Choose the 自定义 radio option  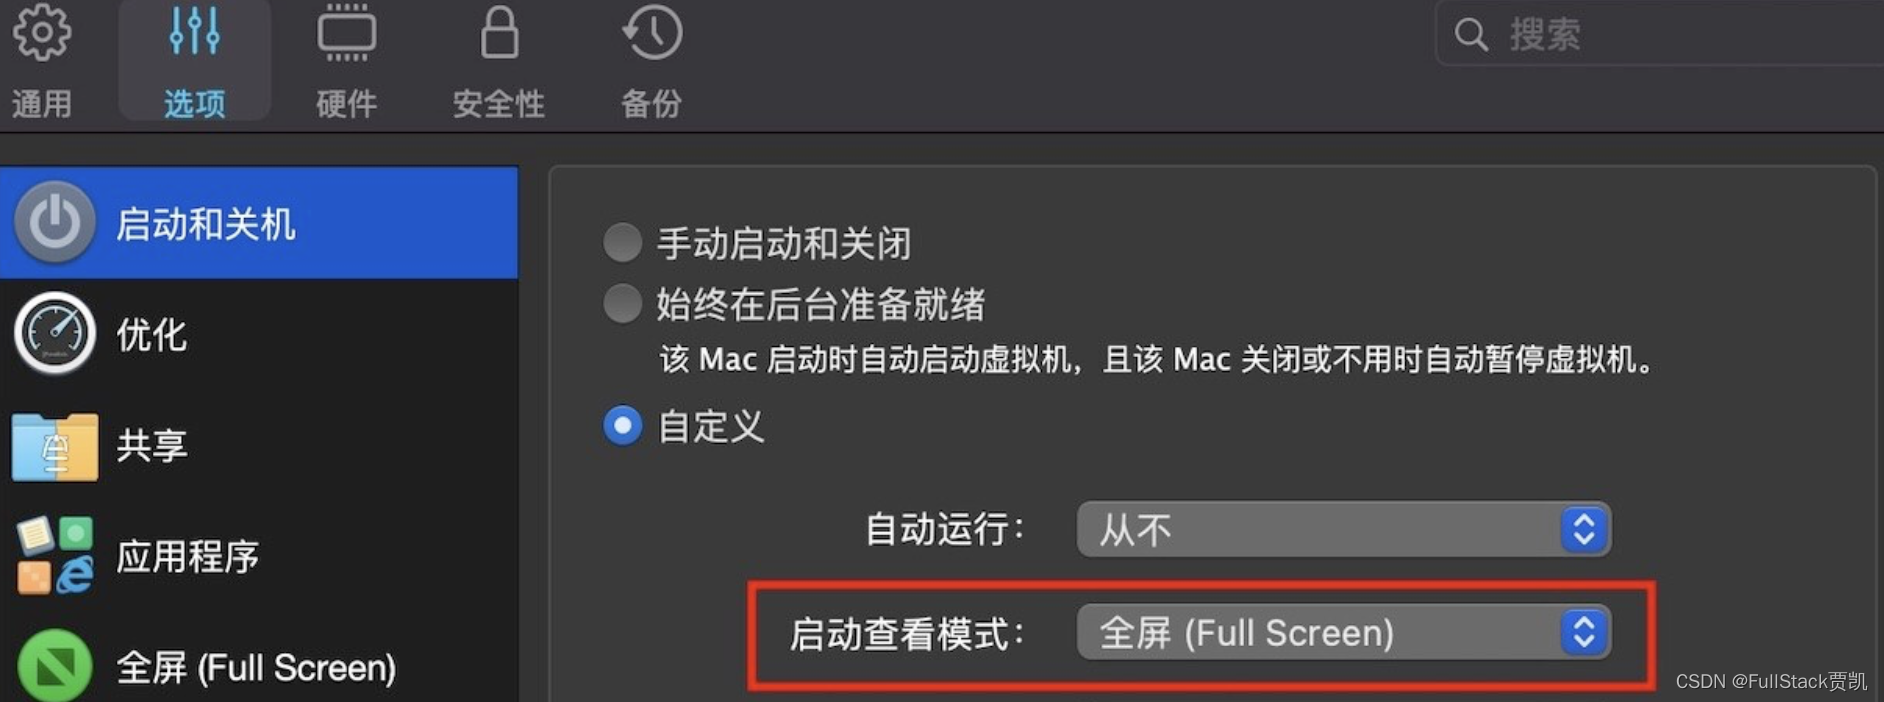(622, 426)
